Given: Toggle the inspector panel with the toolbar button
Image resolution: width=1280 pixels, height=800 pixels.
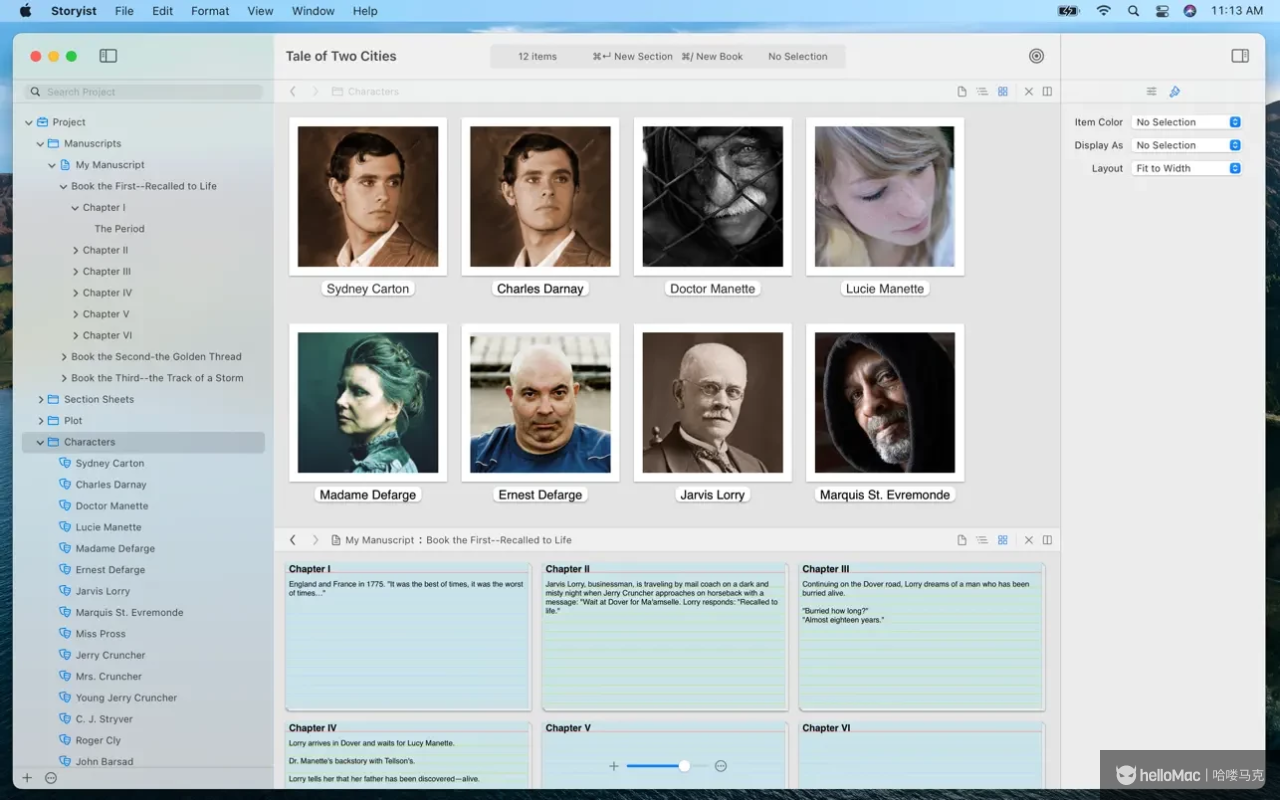Looking at the screenshot, I should [1240, 56].
